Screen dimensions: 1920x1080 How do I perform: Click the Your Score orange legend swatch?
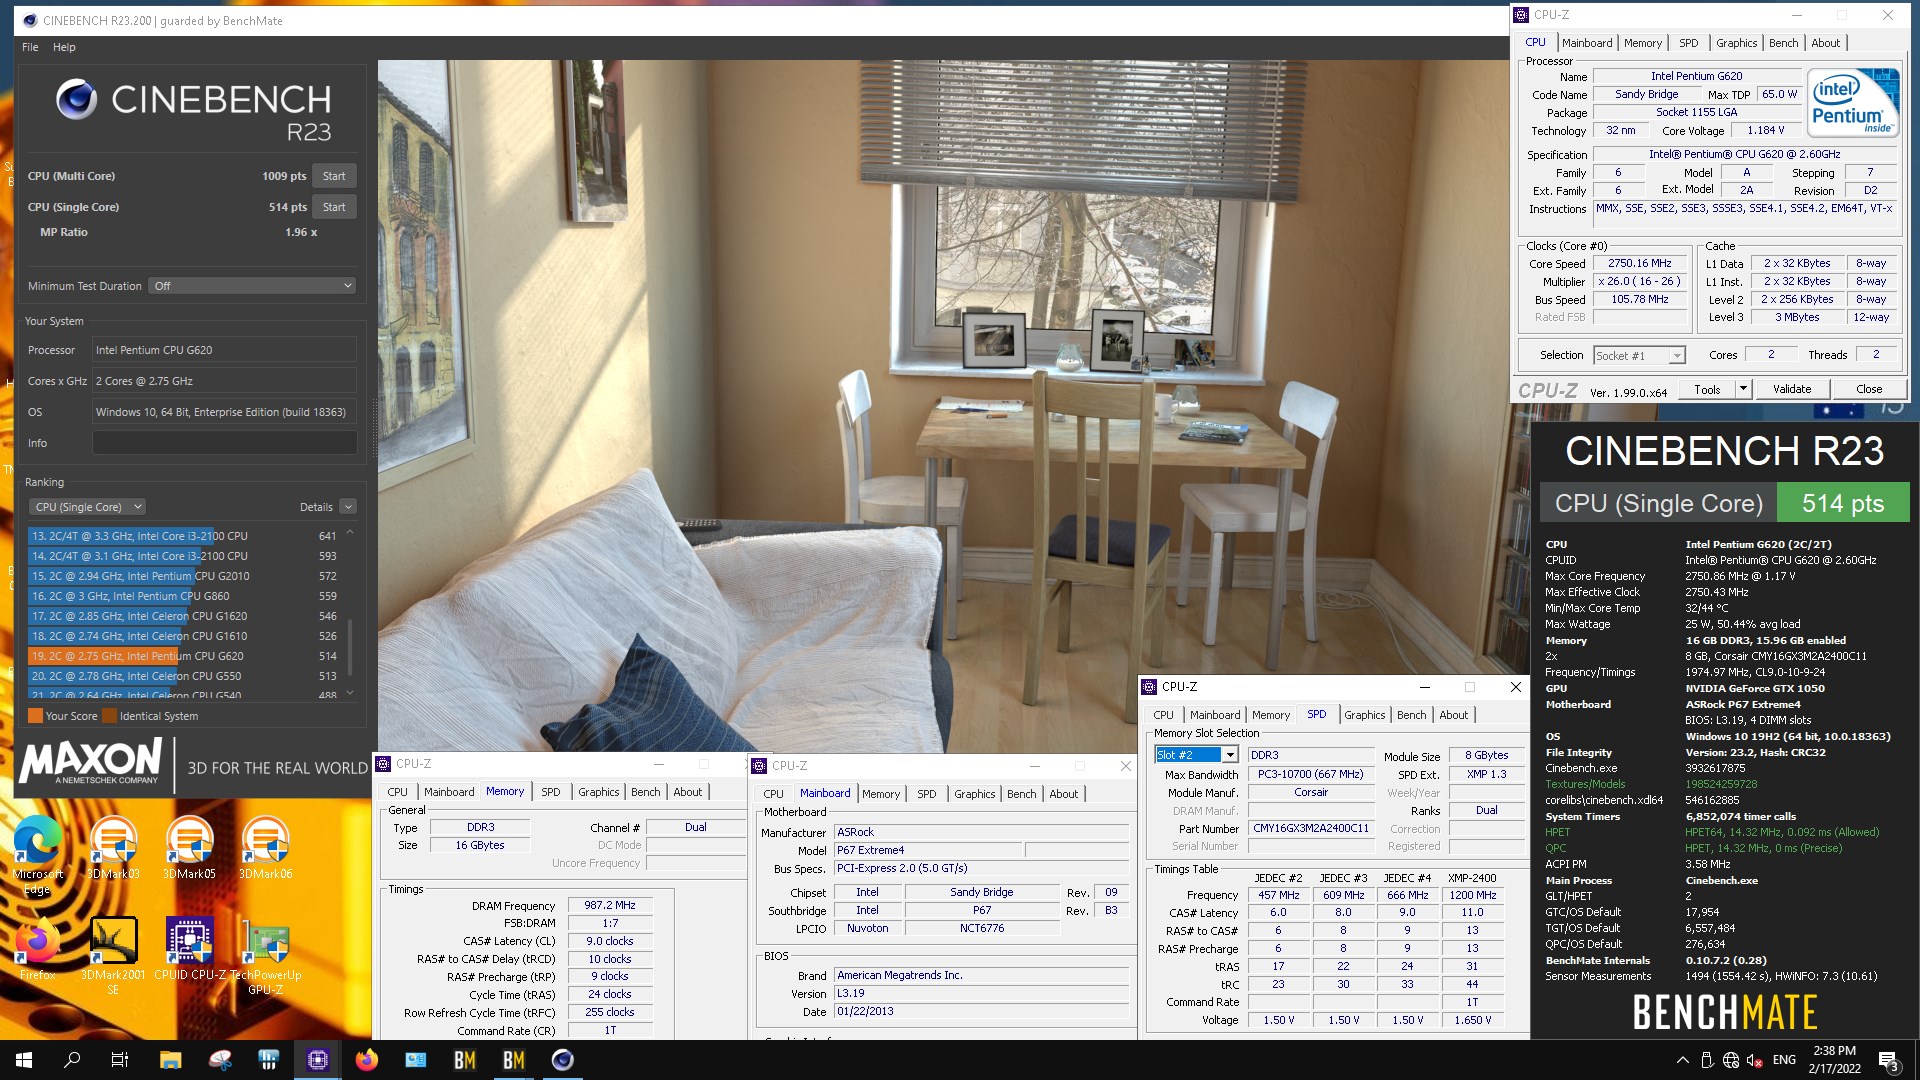point(36,716)
